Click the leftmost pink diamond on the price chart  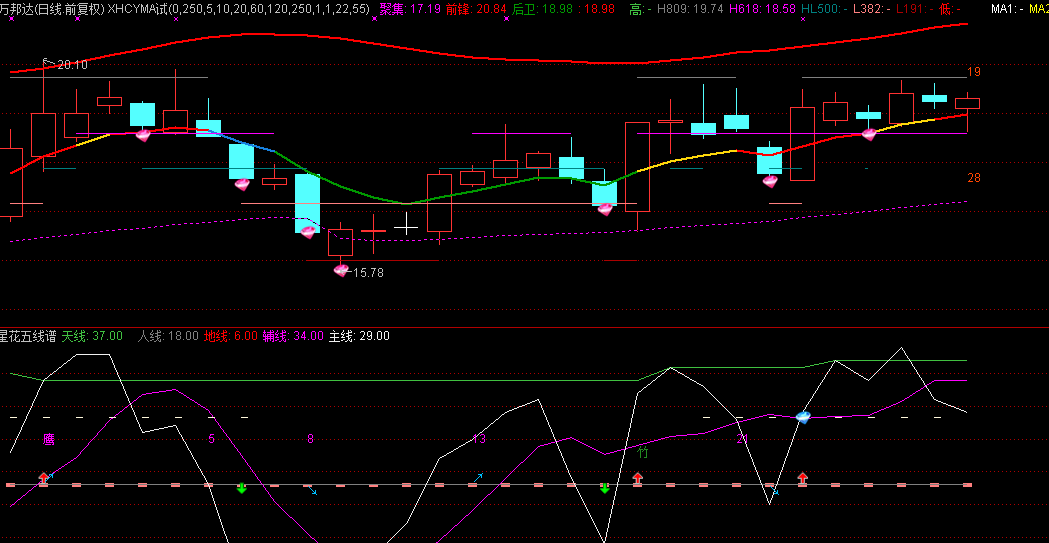[x=143, y=134]
